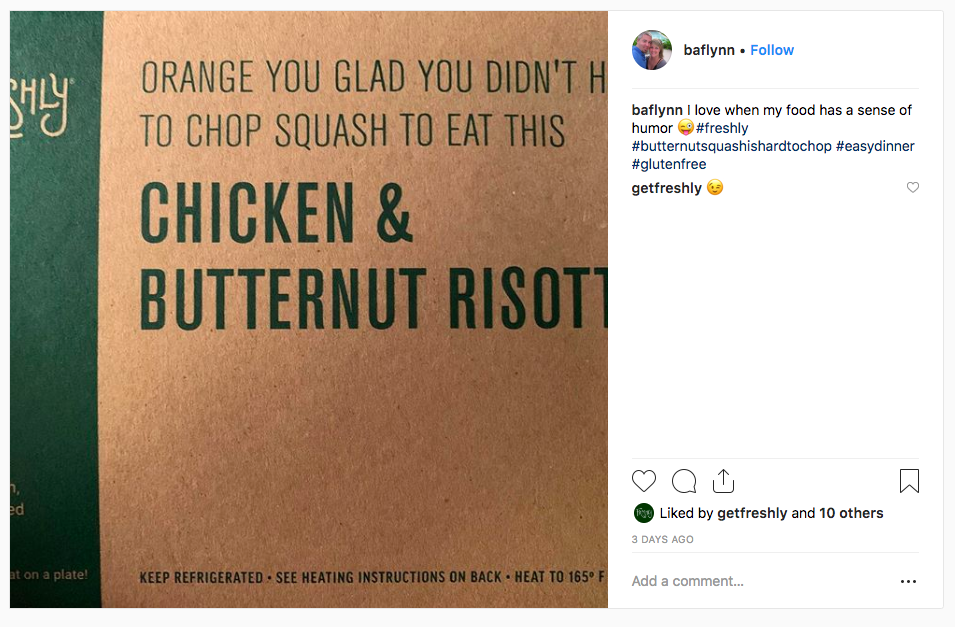Open the #freshly hashtag
Image resolution: width=955 pixels, height=627 pixels.
tap(722, 128)
